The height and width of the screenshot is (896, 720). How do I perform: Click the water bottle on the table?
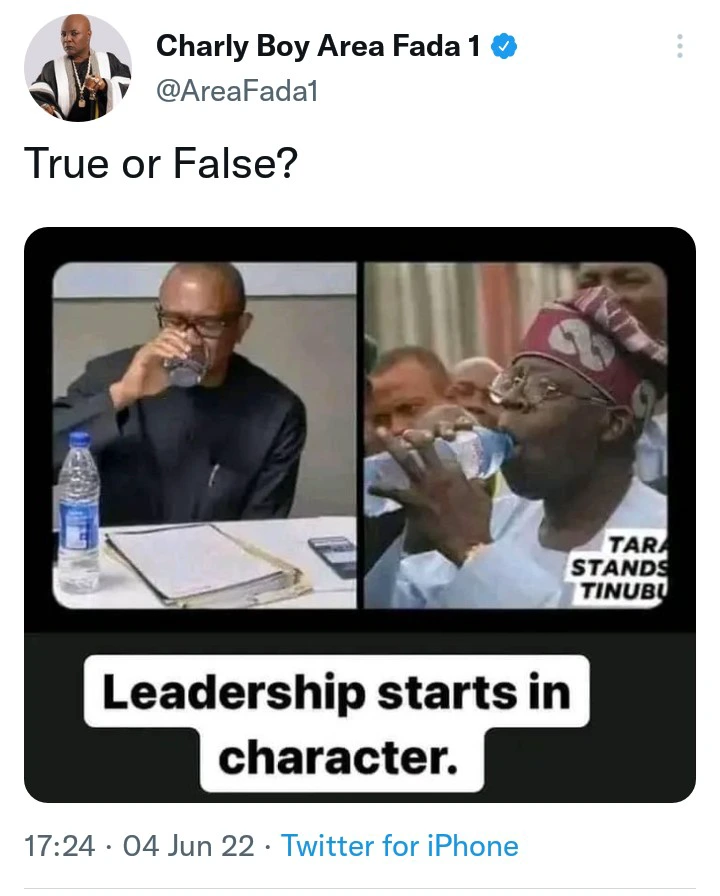click(x=79, y=513)
